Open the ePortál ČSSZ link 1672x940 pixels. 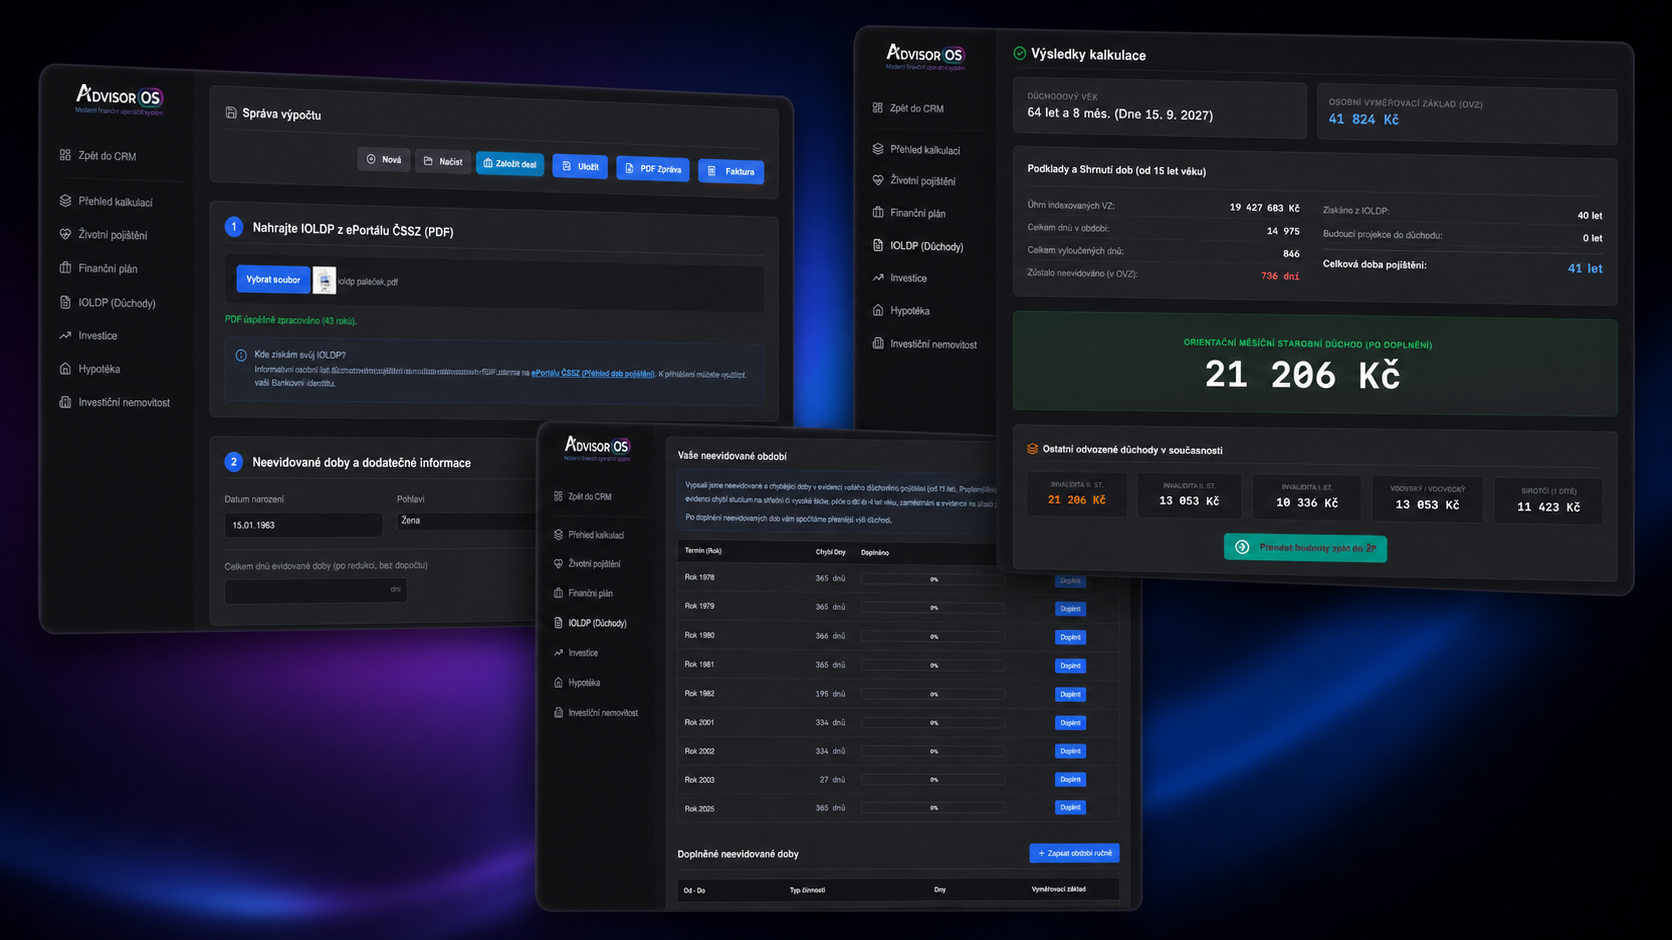click(x=593, y=373)
